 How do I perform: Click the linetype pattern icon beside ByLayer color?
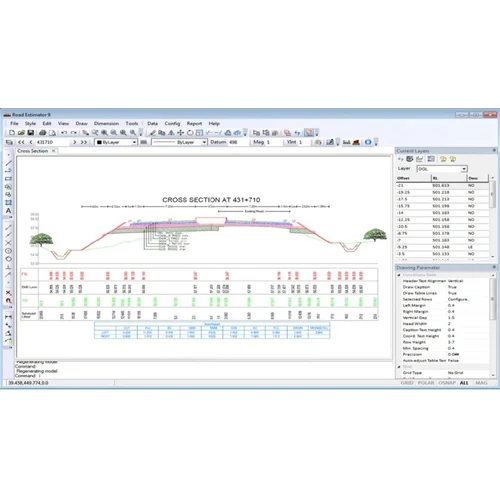click(x=144, y=142)
